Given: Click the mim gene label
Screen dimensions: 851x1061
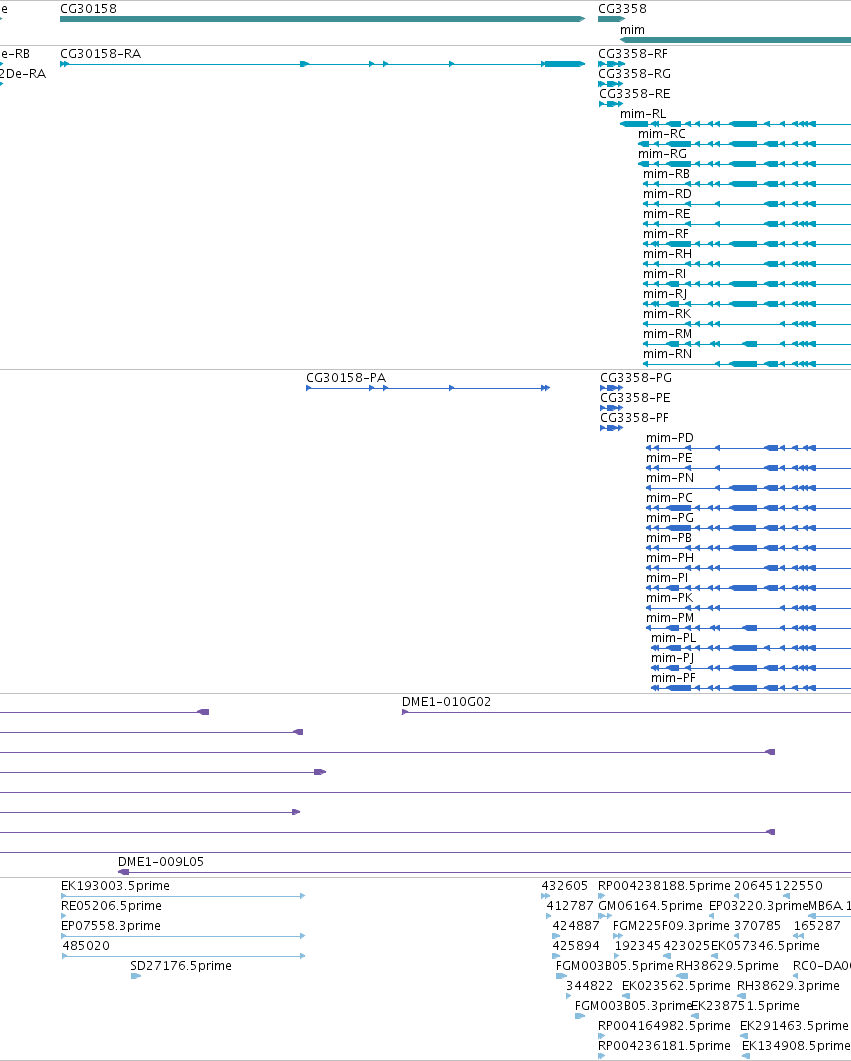Looking at the screenshot, I should click(x=632, y=30).
